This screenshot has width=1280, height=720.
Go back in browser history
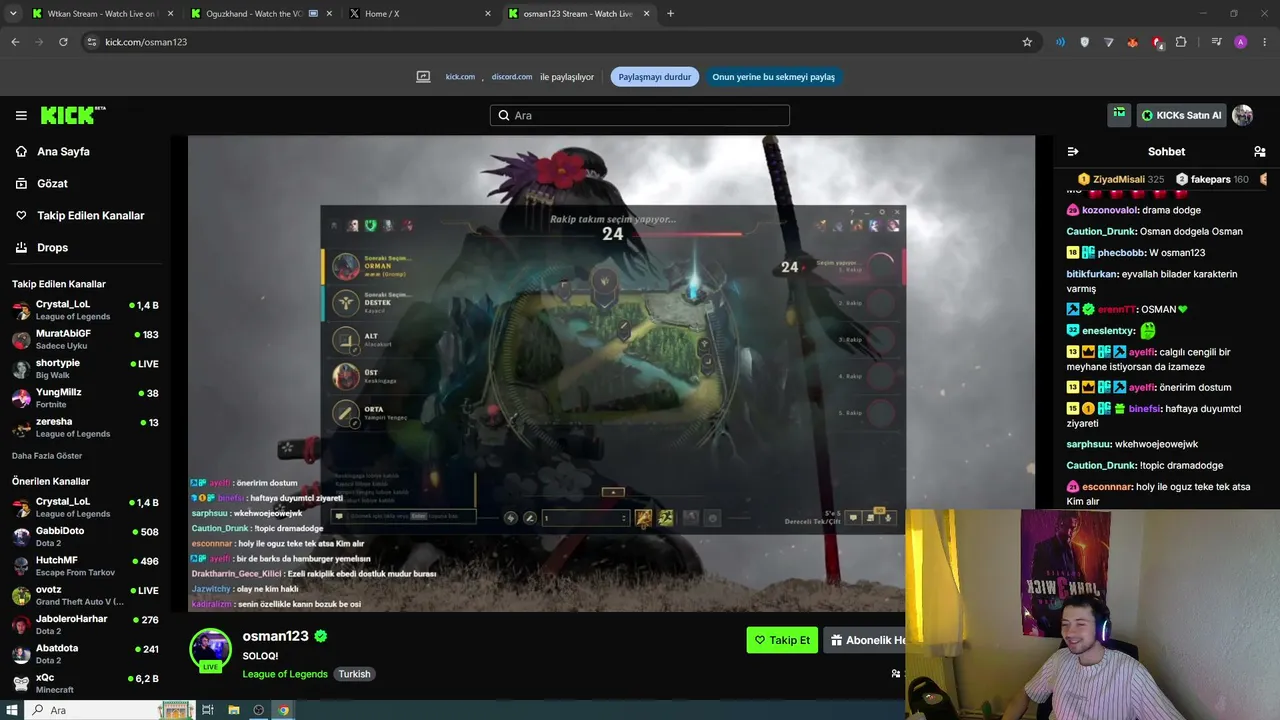coord(15,42)
